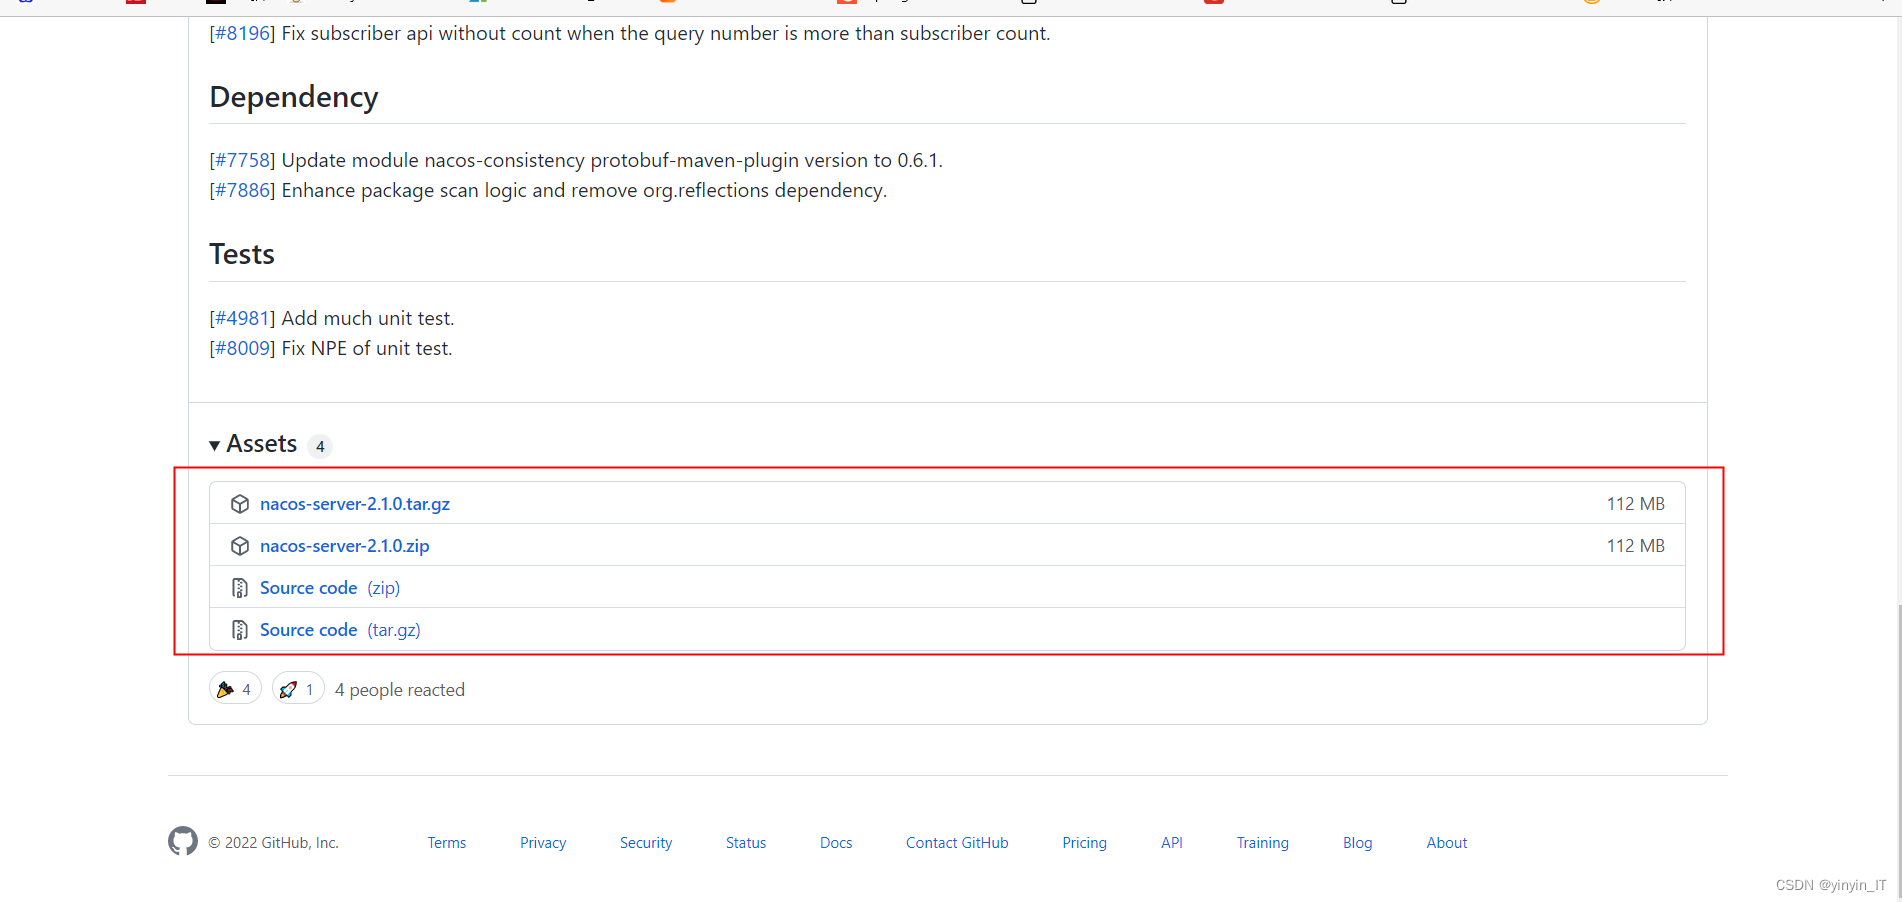Click the Assets count badge showing 4
1902x902 pixels.
tap(320, 446)
